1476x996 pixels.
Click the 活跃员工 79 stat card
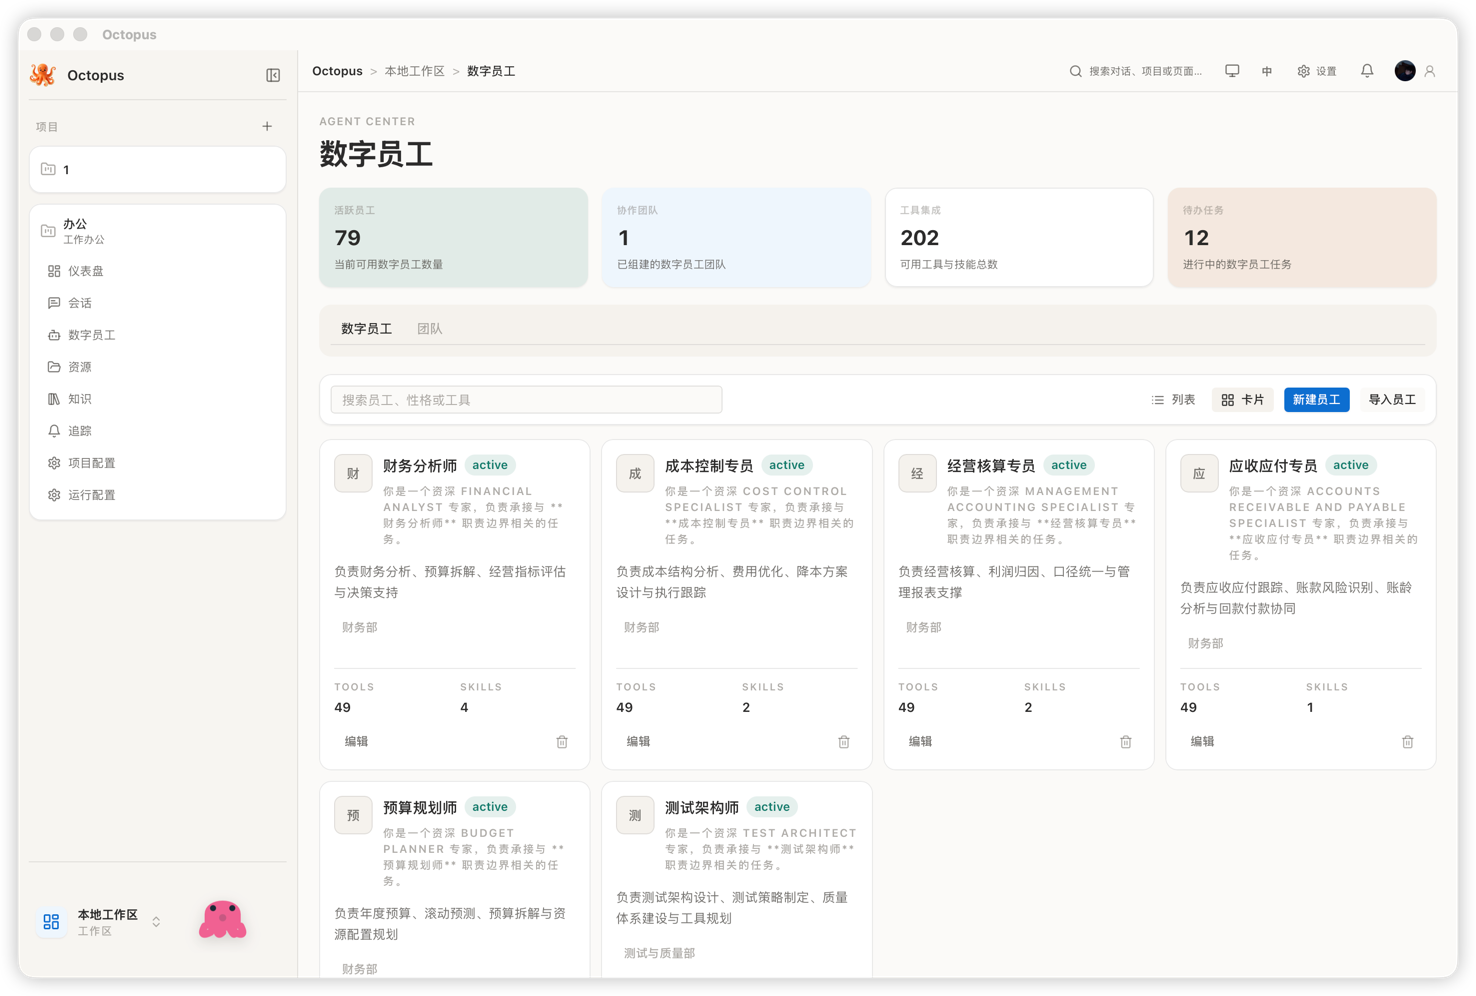454,238
